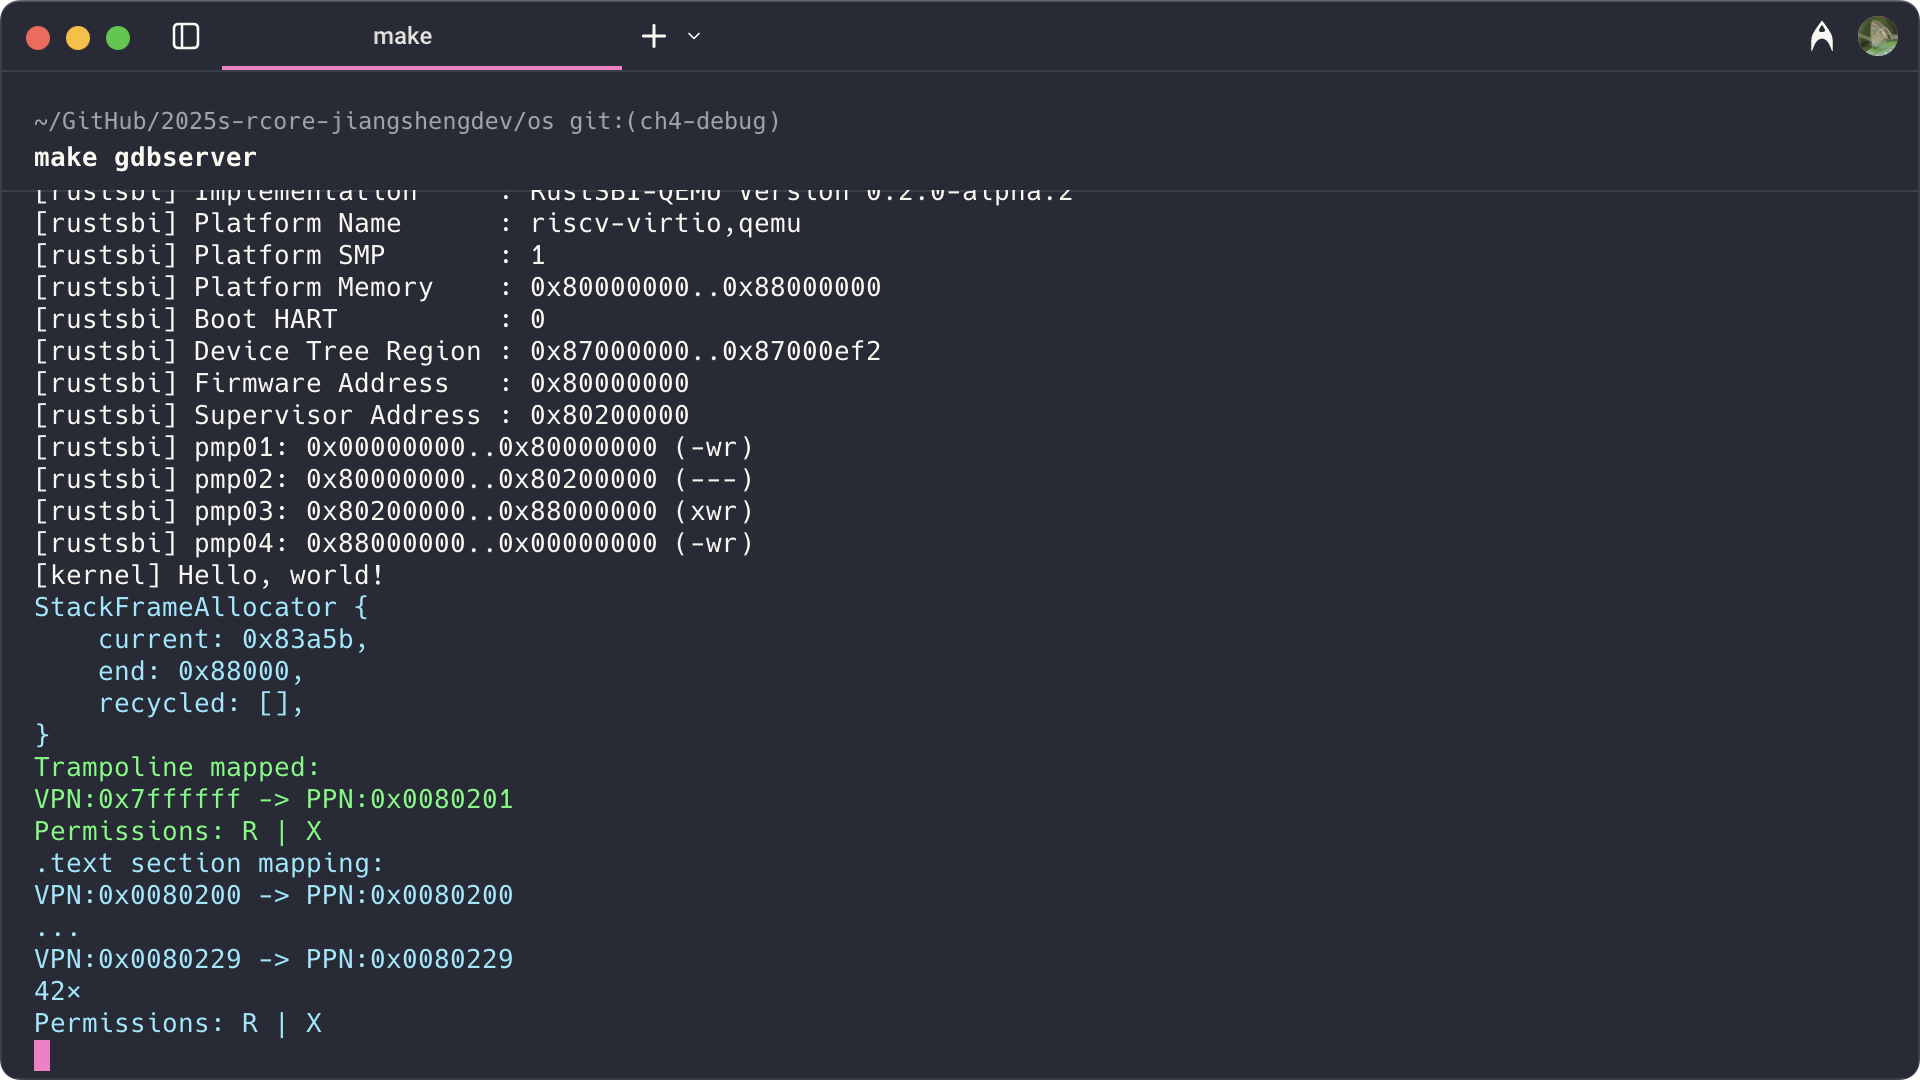Screen dimensions: 1920x1080
Task: Click the StackFrameAllocator output line
Action: (x=200, y=607)
